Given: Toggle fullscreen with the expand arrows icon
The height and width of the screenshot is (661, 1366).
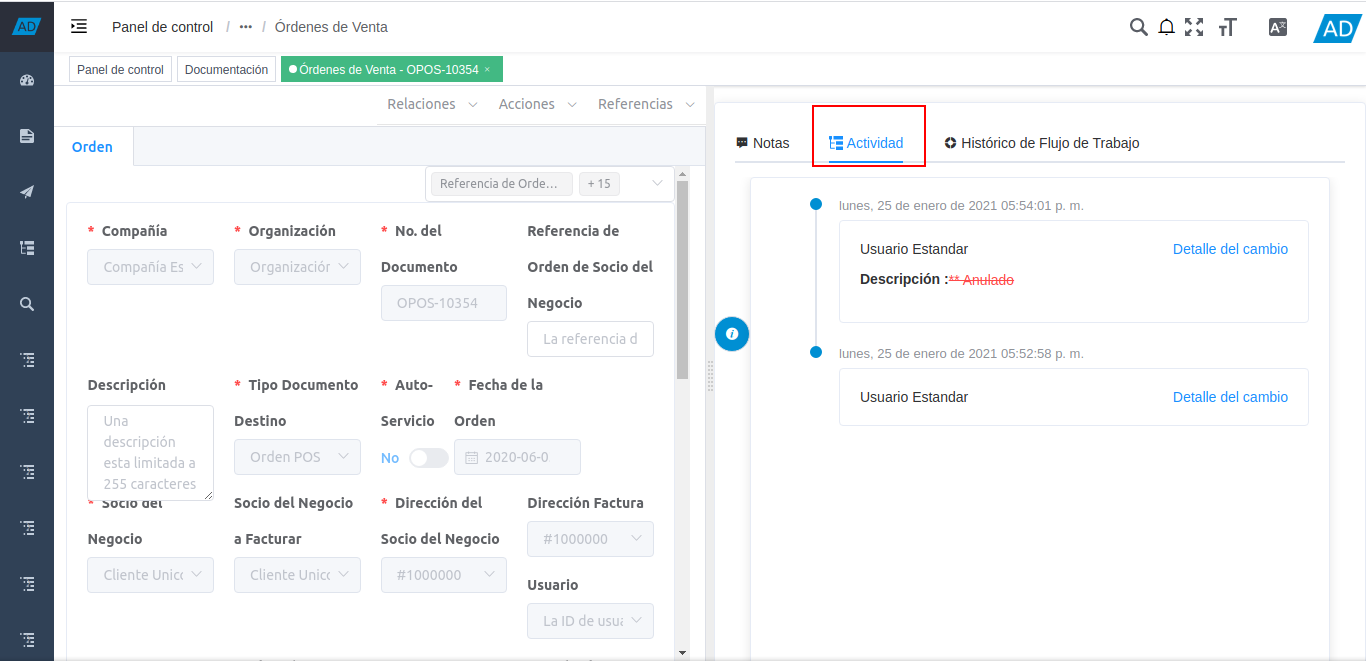Looking at the screenshot, I should click(1194, 27).
